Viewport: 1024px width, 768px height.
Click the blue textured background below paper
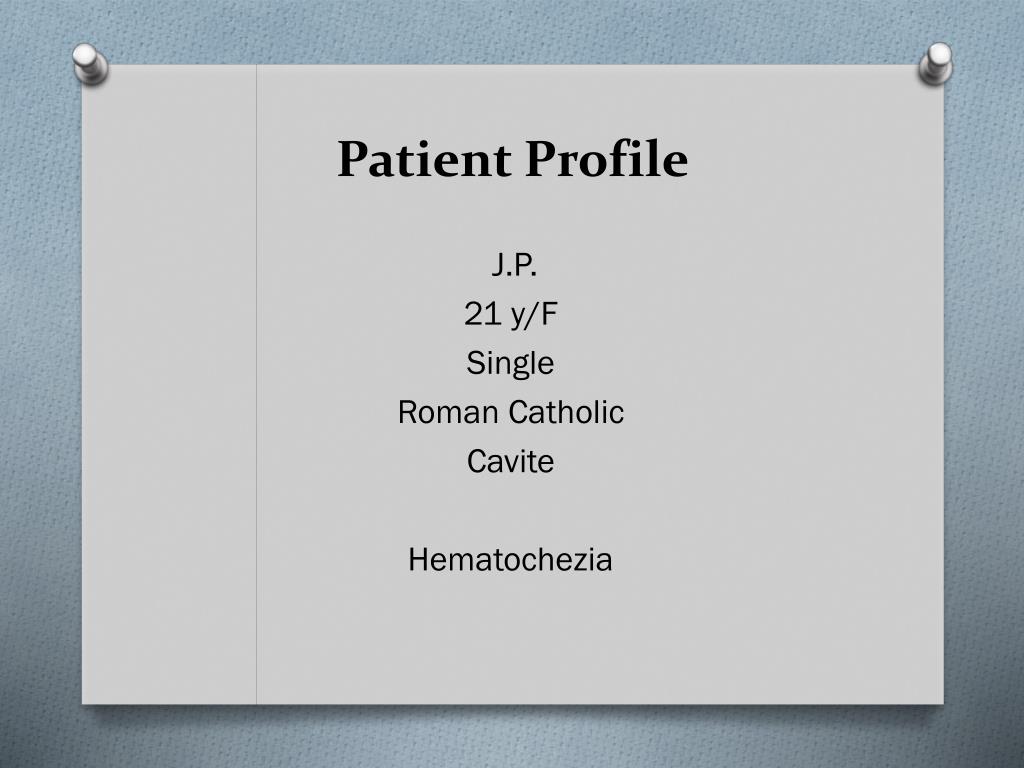click(512, 738)
